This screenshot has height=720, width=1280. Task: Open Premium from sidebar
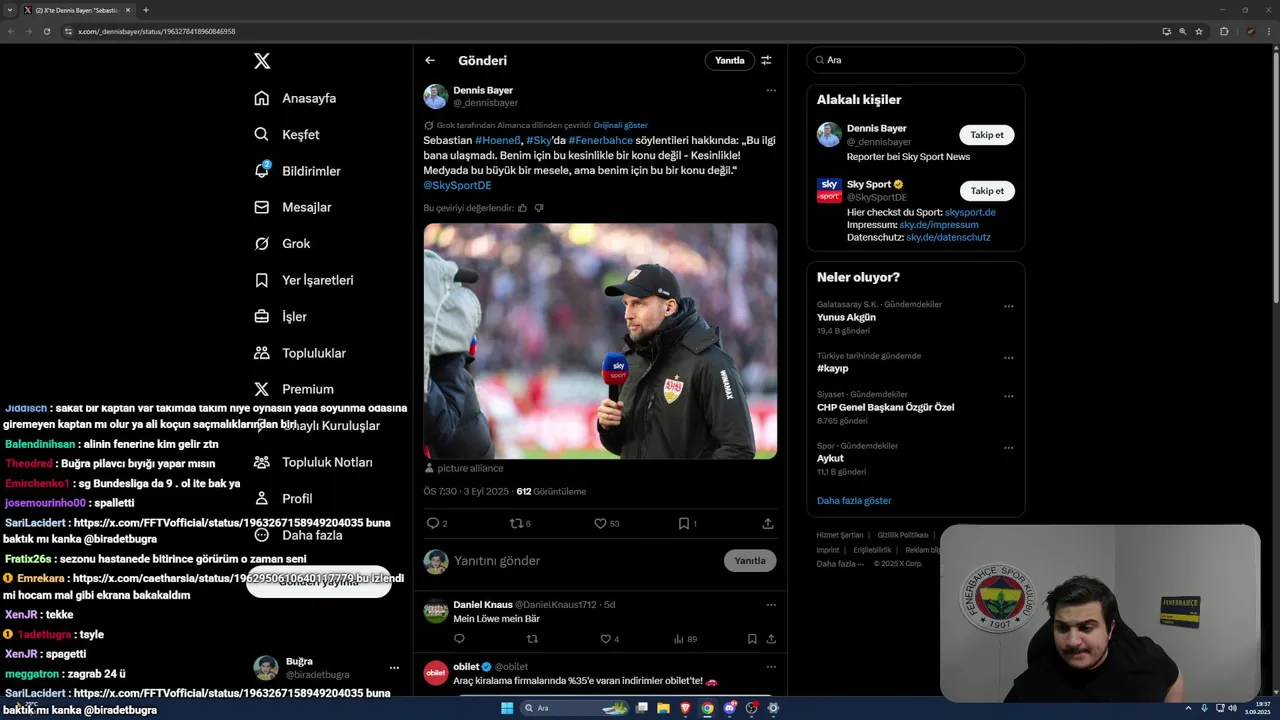295,389
